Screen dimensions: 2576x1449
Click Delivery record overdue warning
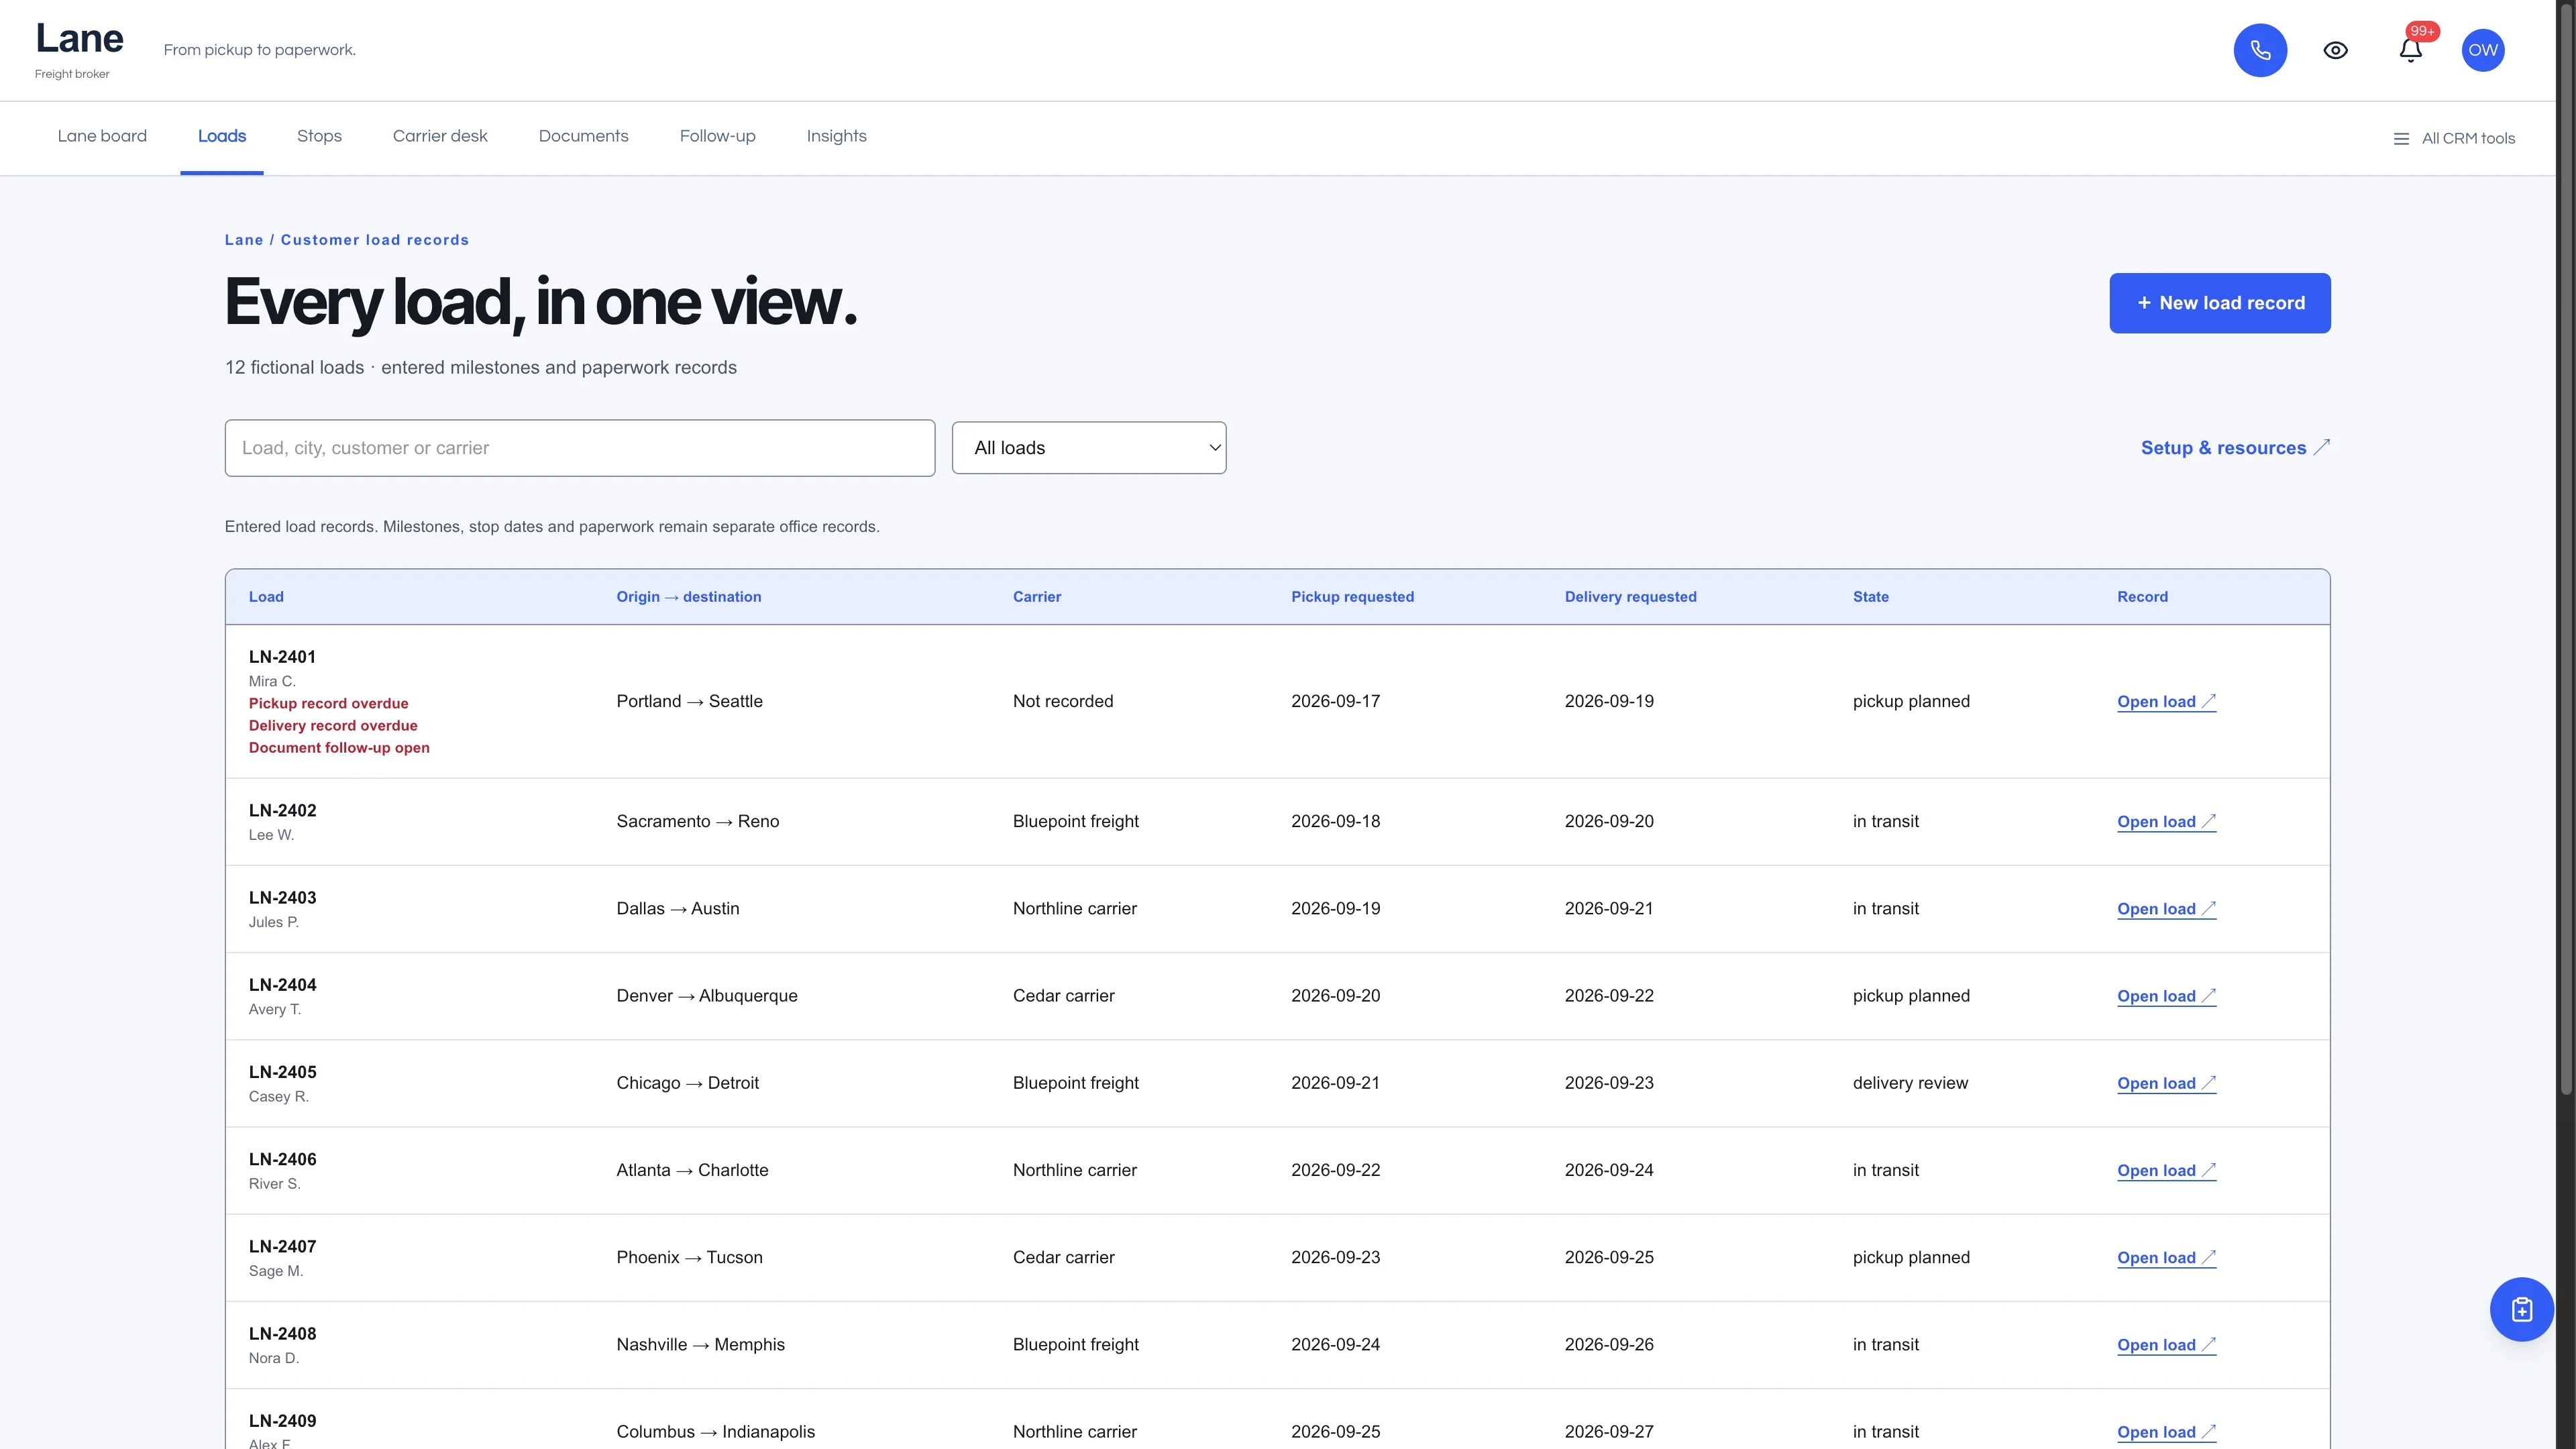pyautogui.click(x=333, y=726)
